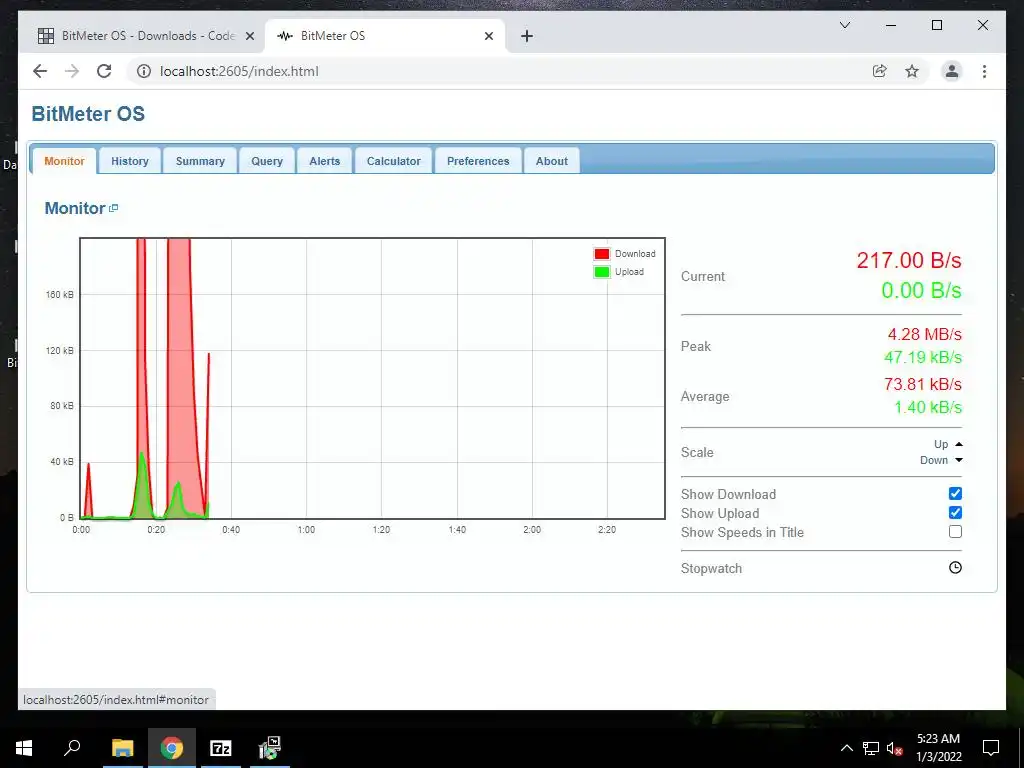The image size is (1024, 768).
Task: Click the network tray icon
Action: [x=871, y=748]
